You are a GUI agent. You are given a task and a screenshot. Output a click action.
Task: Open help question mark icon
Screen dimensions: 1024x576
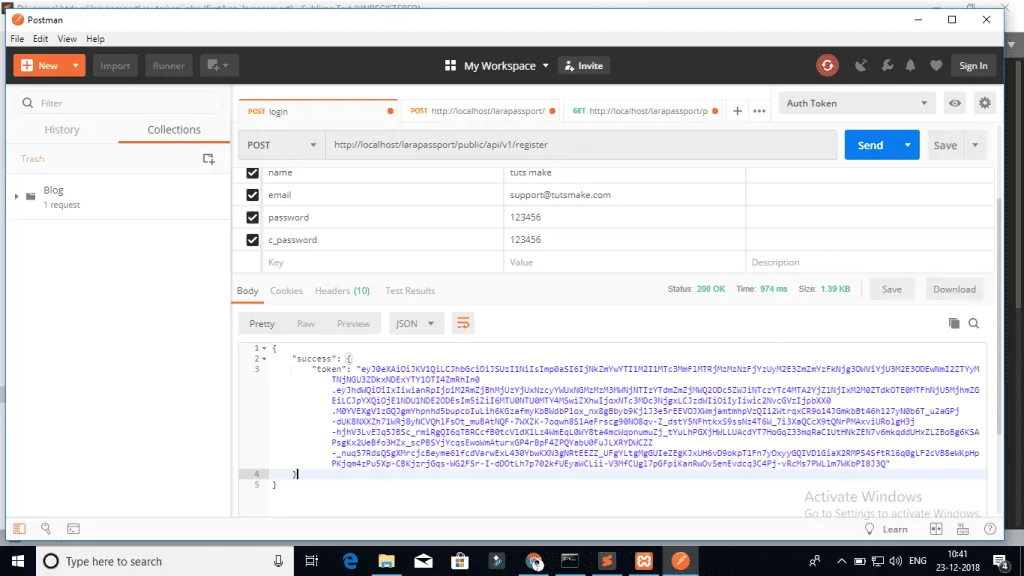(x=990, y=529)
